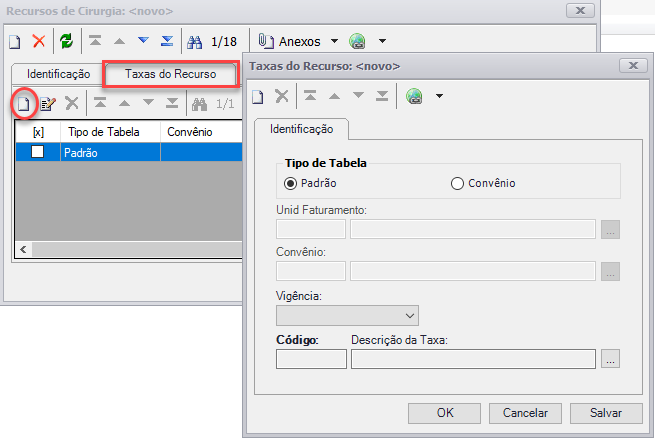Viewport: 655px width, 440px height.
Task: Tick the checkbox on Padrão row
Action: (x=38, y=152)
